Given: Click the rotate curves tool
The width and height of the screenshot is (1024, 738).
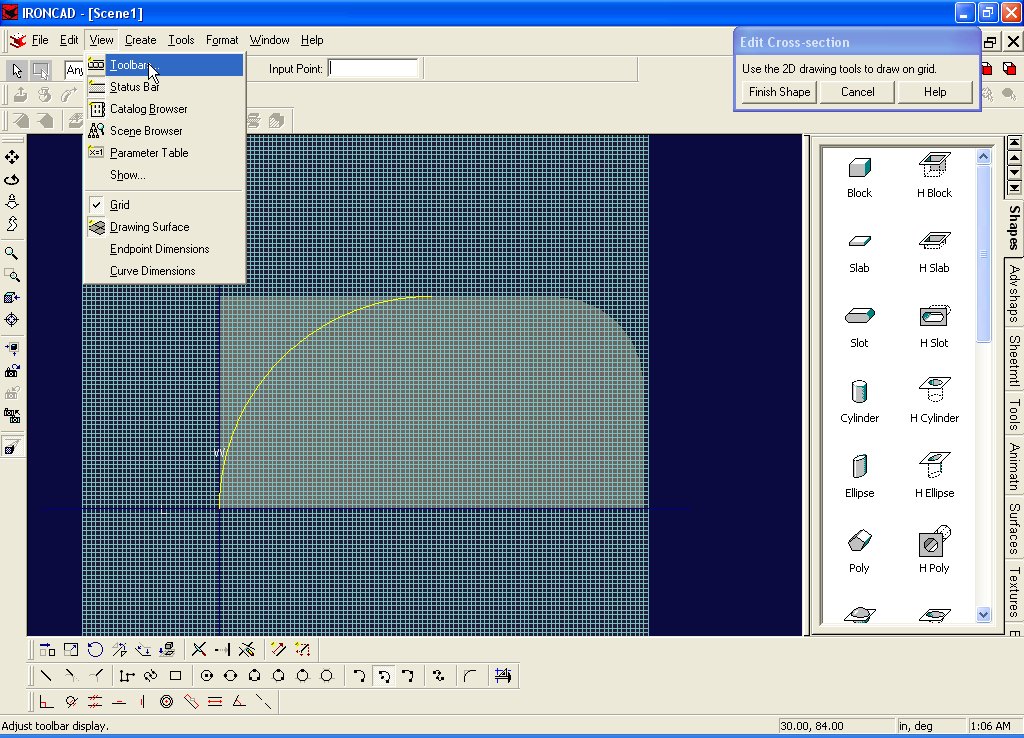Looking at the screenshot, I should click(x=95, y=650).
